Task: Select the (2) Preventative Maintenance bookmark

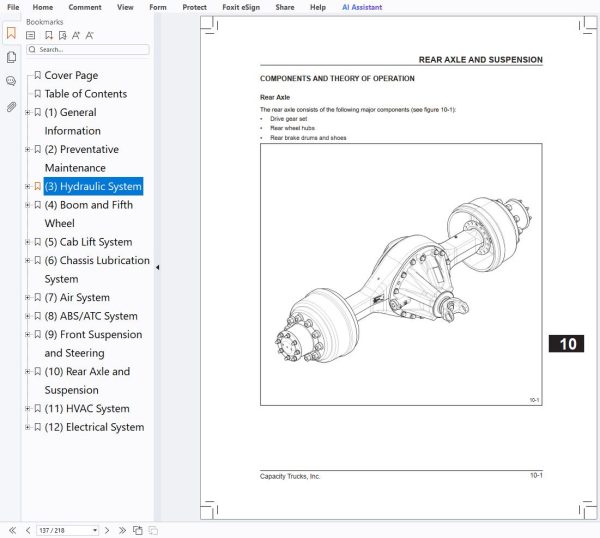Action: (82, 158)
